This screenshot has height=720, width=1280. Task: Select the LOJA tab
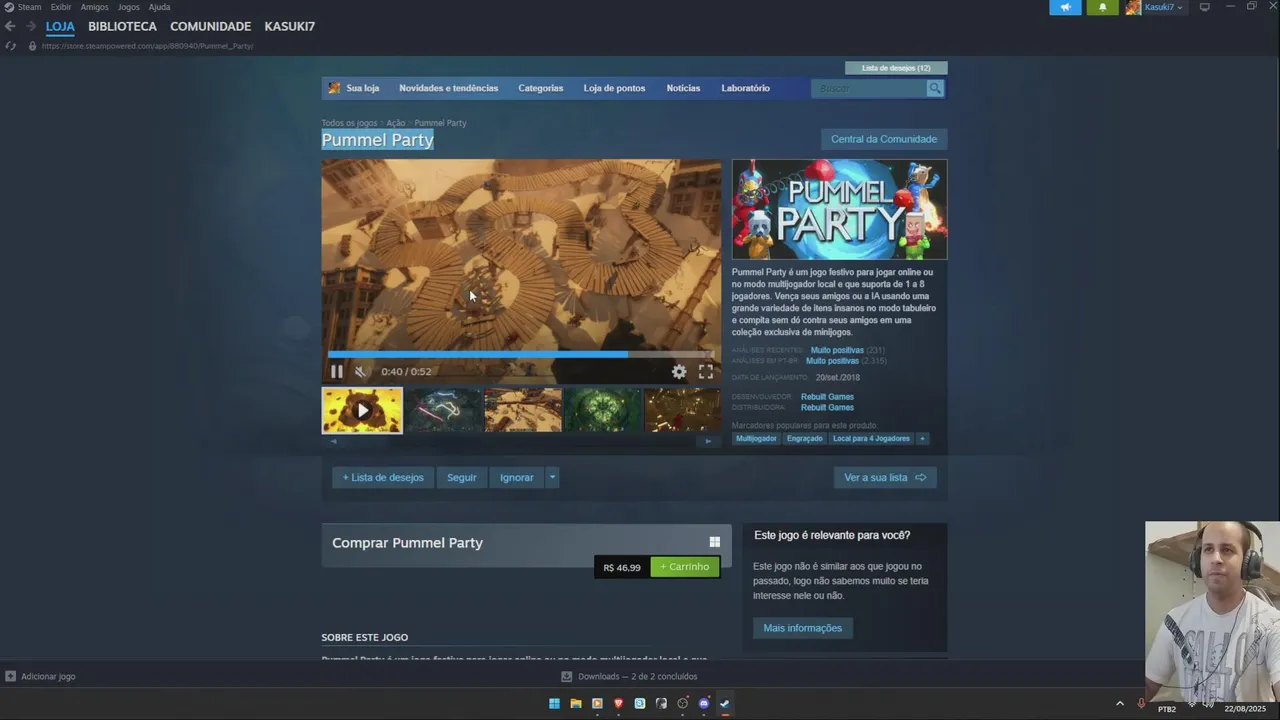[x=60, y=26]
